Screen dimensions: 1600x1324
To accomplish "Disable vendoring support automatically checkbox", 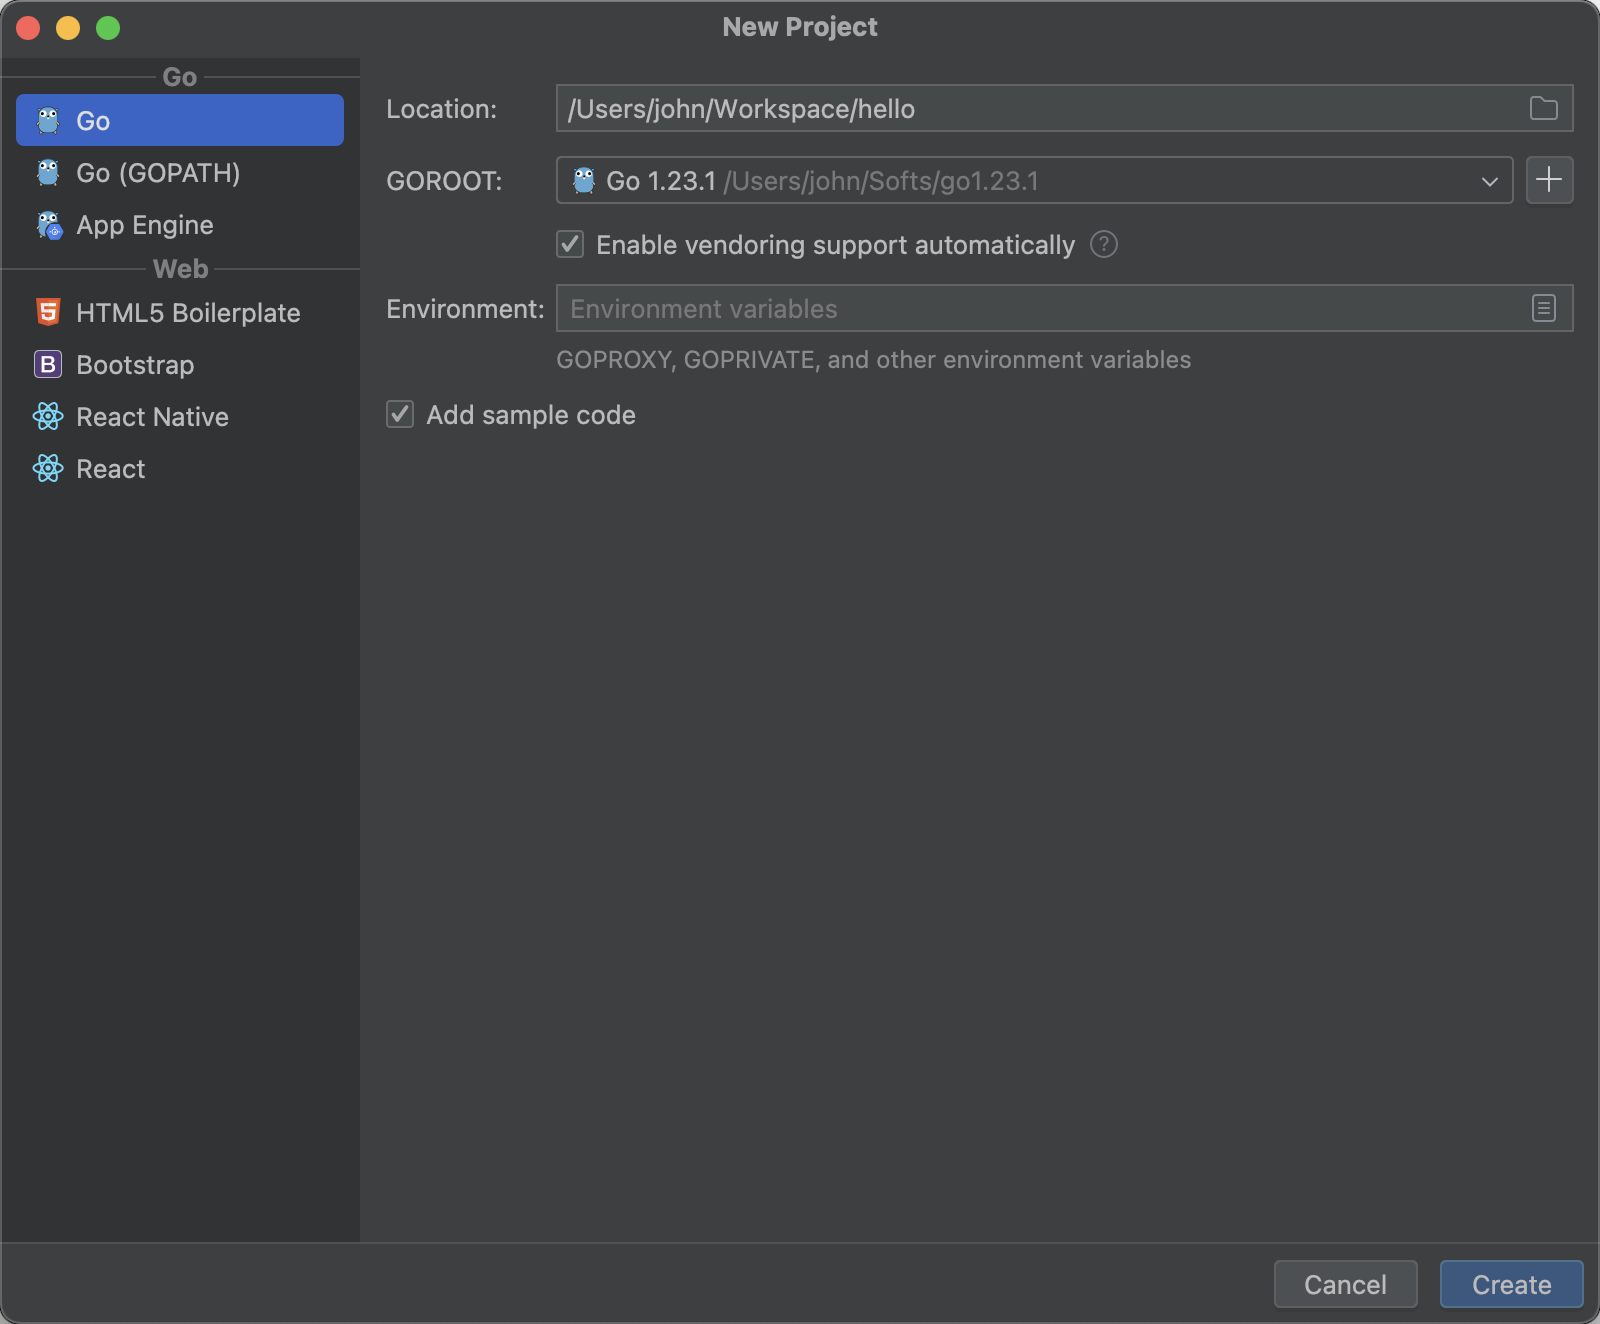I will pos(570,244).
